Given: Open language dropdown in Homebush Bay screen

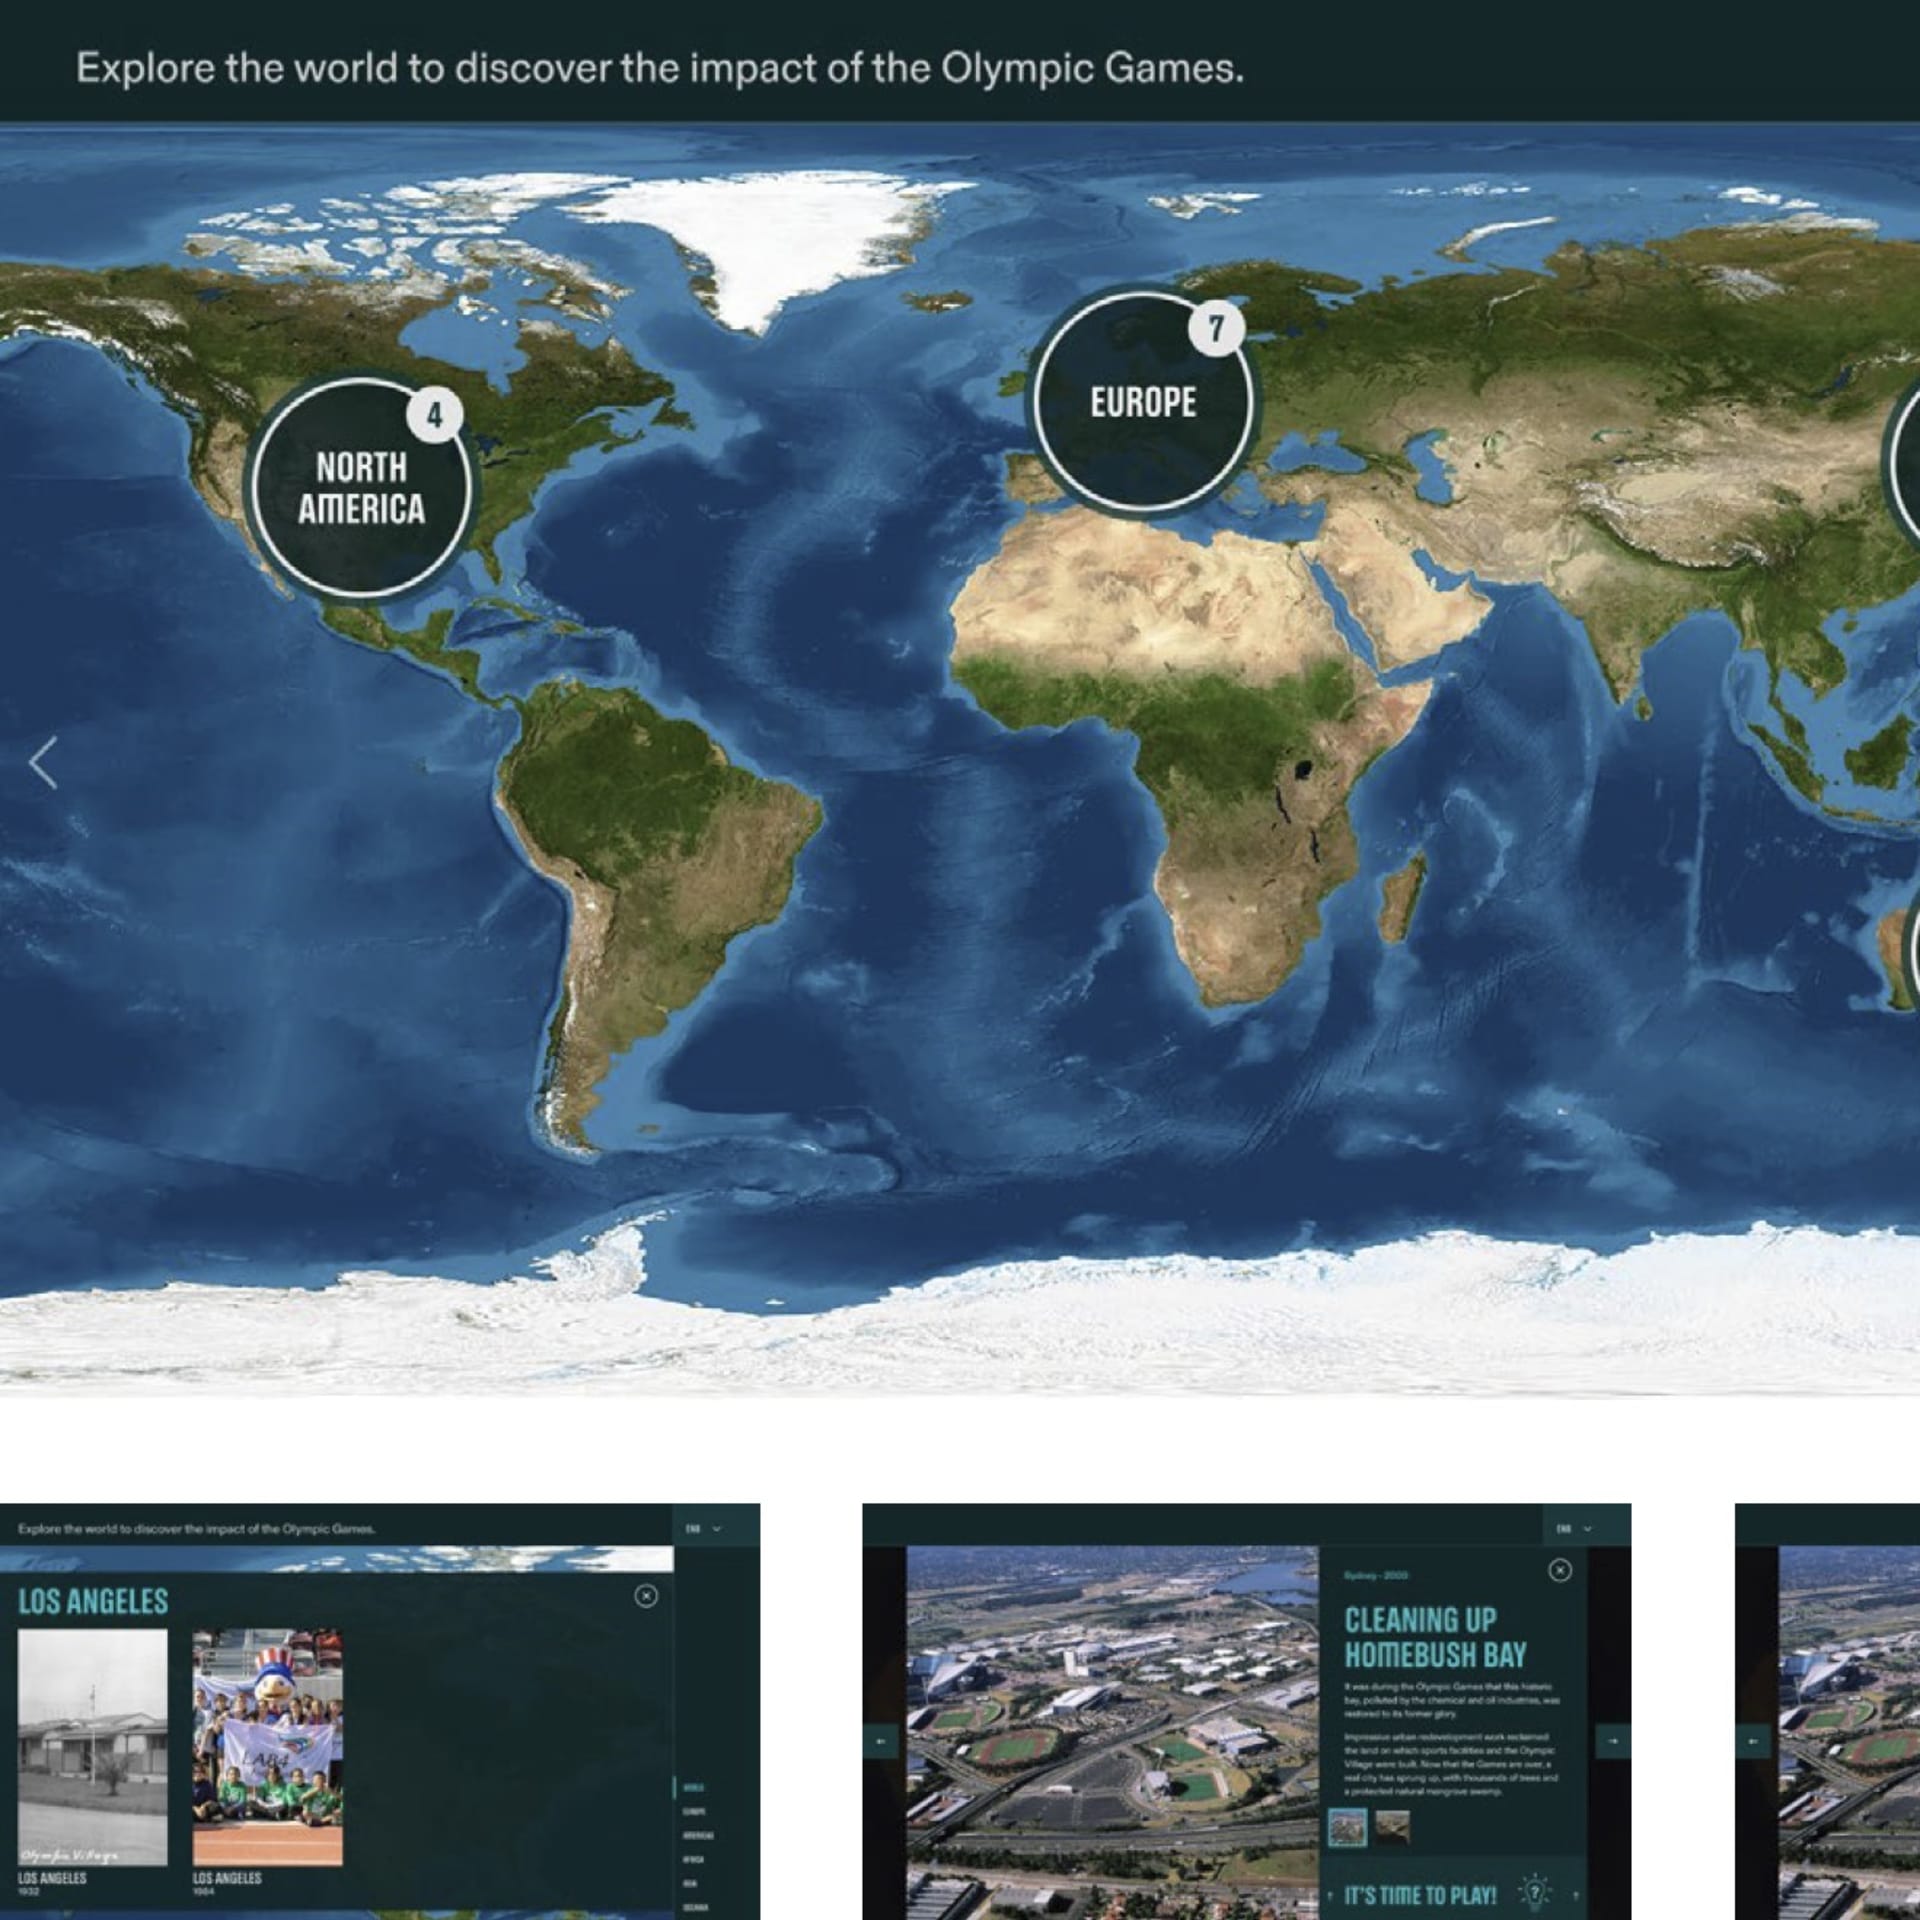Looking at the screenshot, I should tap(1575, 1529).
